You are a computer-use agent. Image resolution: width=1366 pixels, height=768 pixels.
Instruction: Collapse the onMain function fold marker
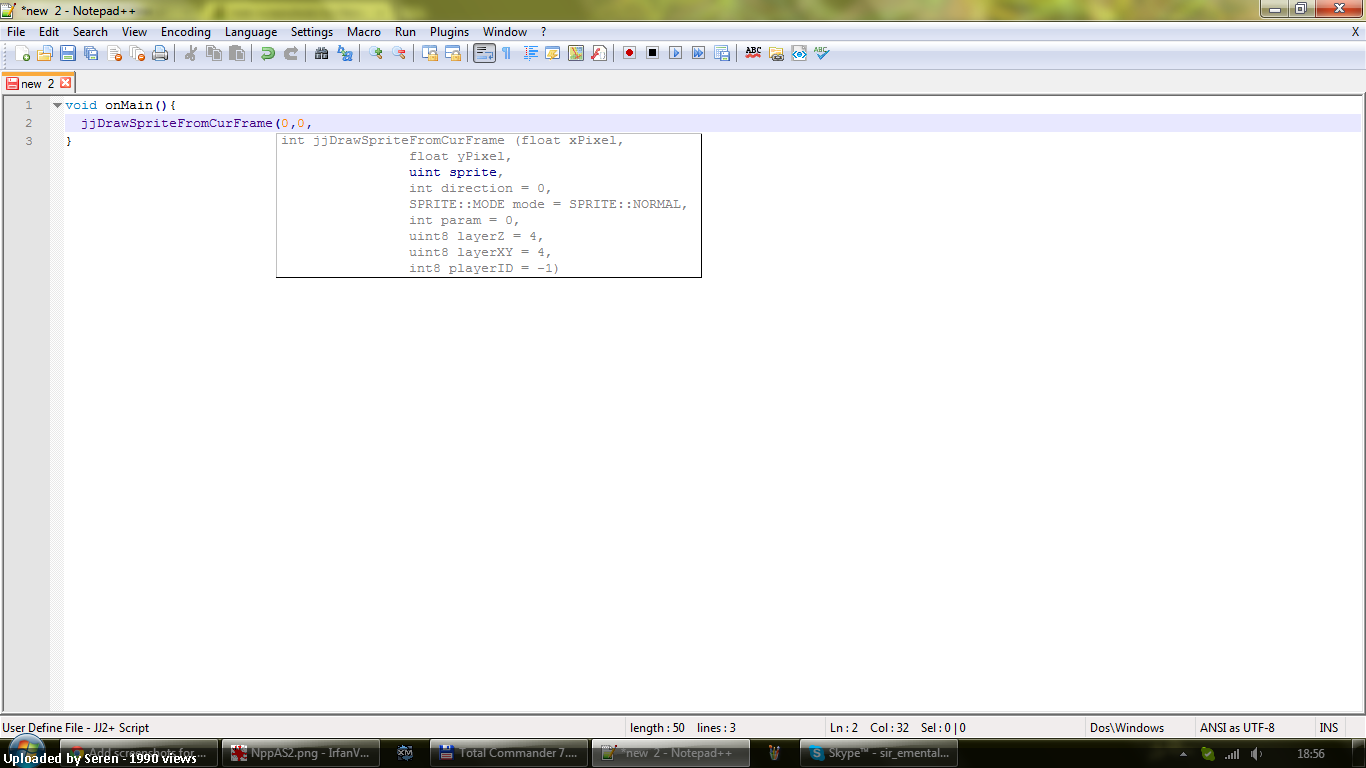(x=57, y=105)
